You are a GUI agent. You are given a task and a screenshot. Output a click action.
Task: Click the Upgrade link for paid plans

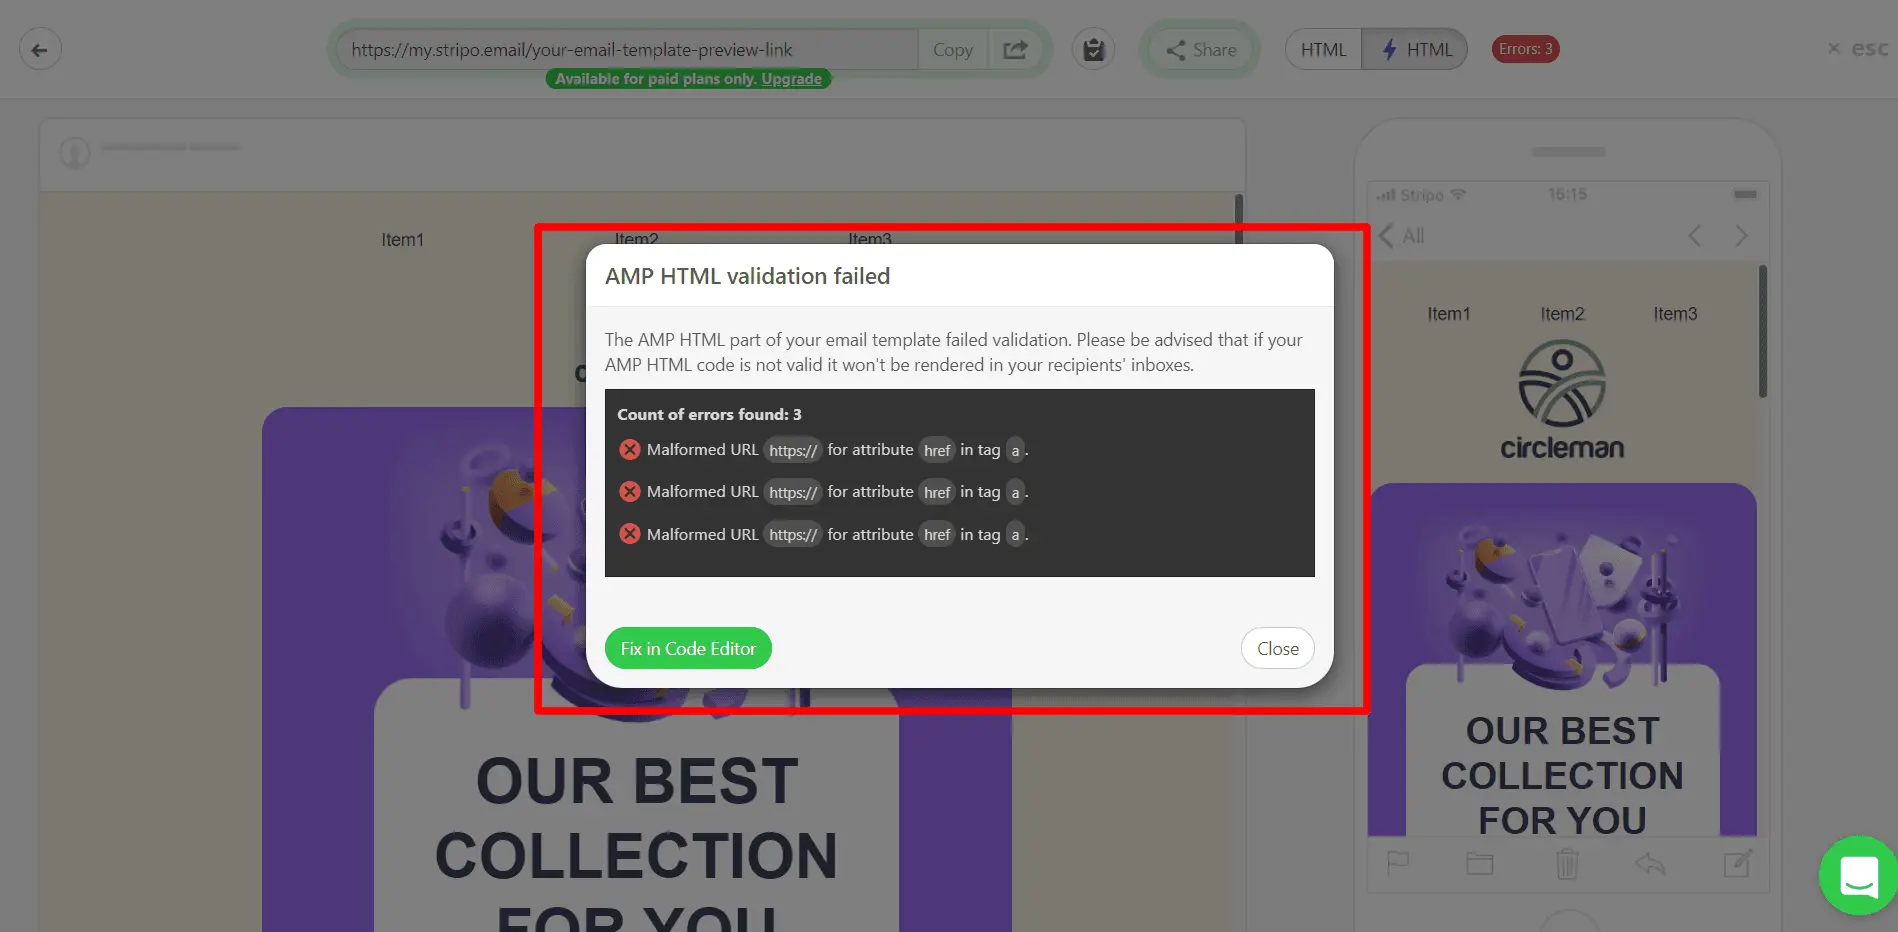[x=791, y=79]
